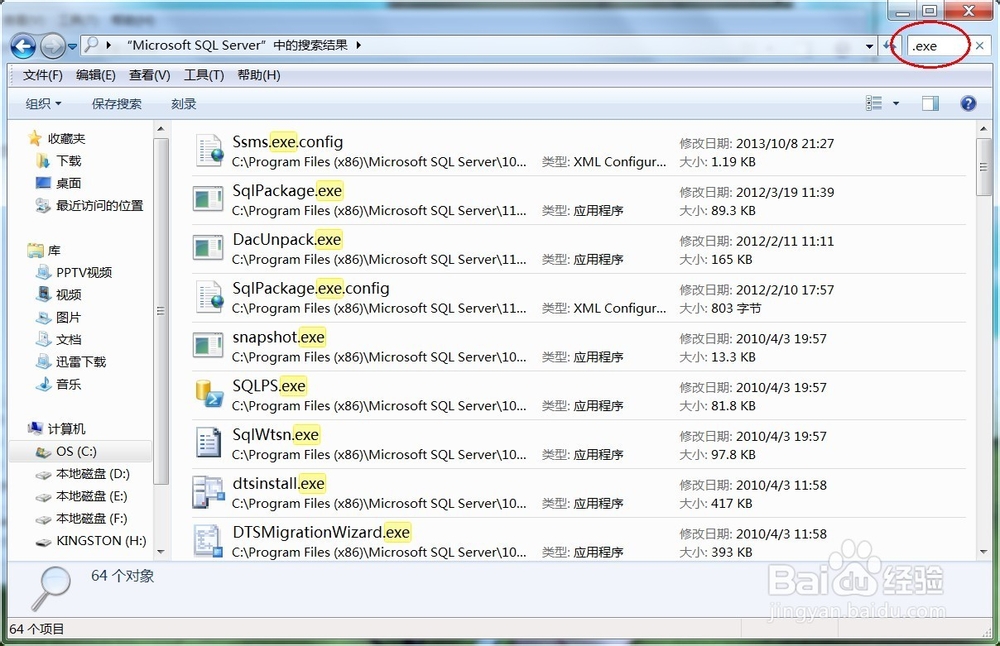Clear the search box with X button
The width and height of the screenshot is (1000, 646).
click(980, 45)
